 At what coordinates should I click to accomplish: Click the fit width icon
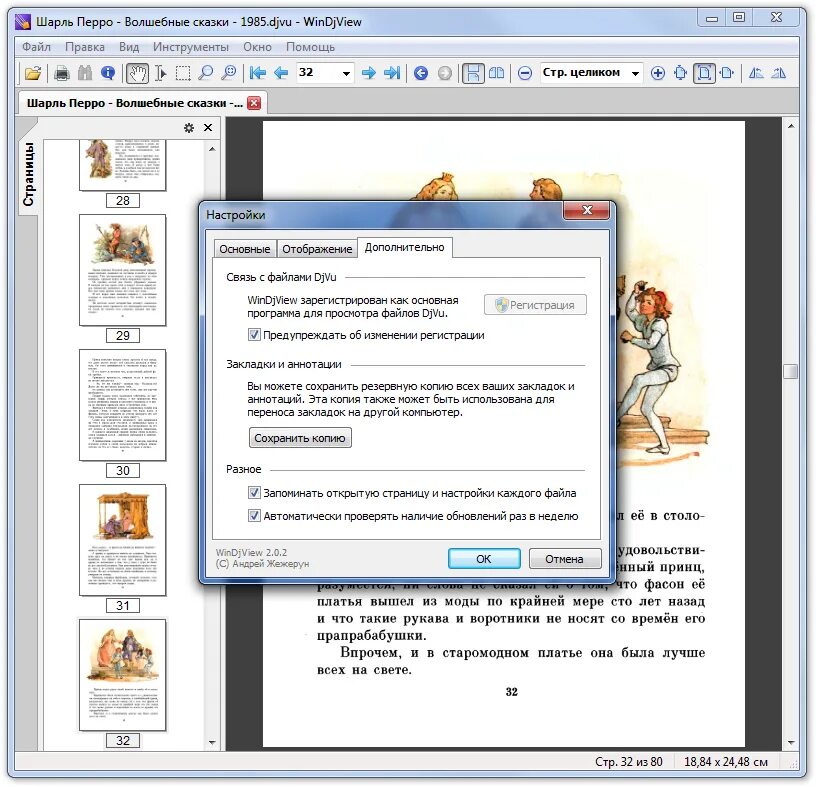click(727, 73)
